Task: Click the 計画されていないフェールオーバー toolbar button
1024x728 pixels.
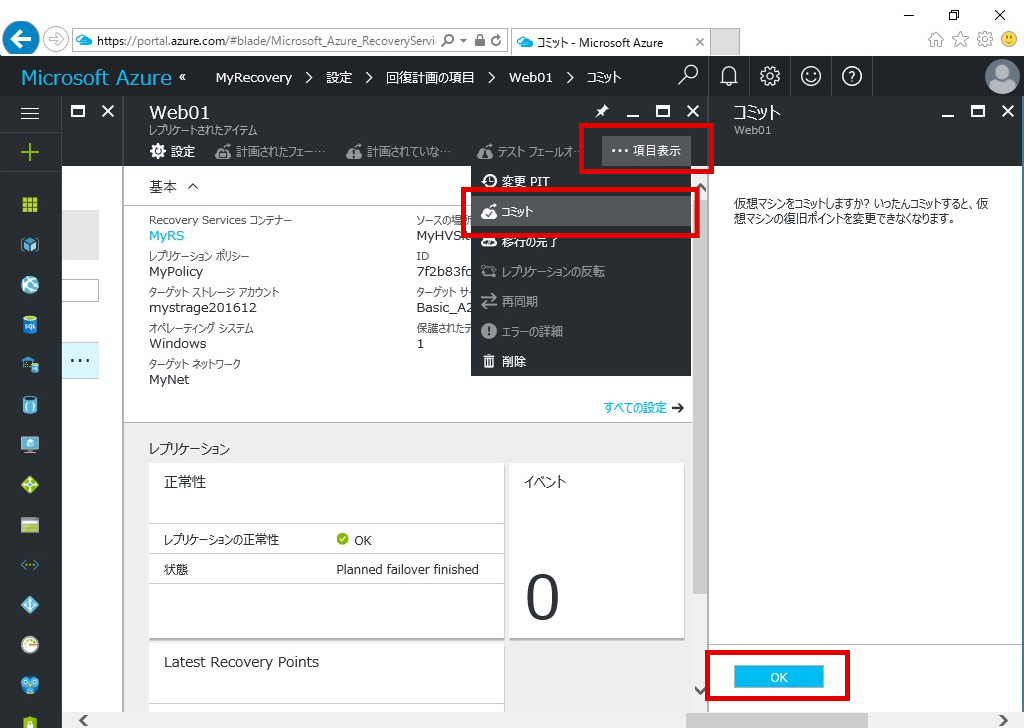Action: click(398, 151)
